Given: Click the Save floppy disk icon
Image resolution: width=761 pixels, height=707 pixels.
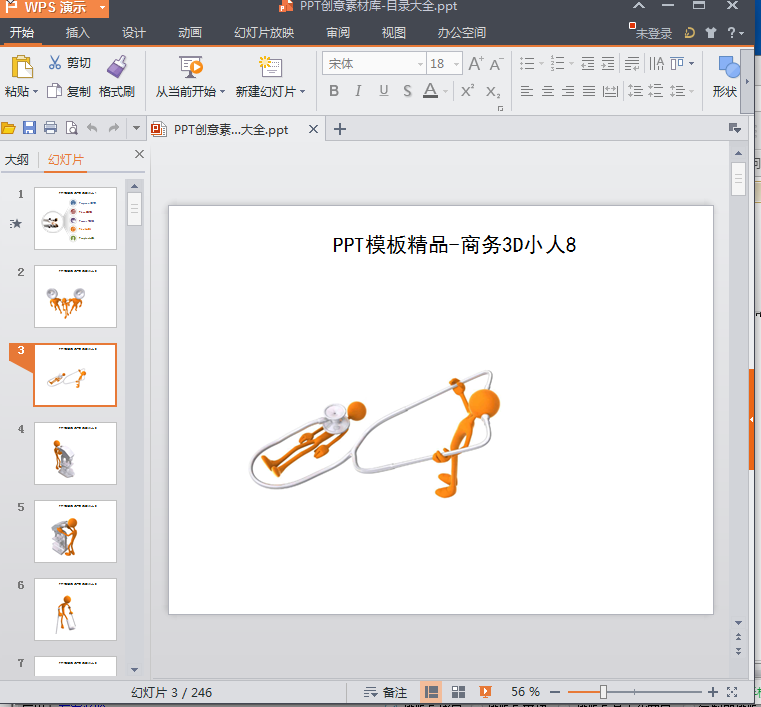Looking at the screenshot, I should click(29, 128).
